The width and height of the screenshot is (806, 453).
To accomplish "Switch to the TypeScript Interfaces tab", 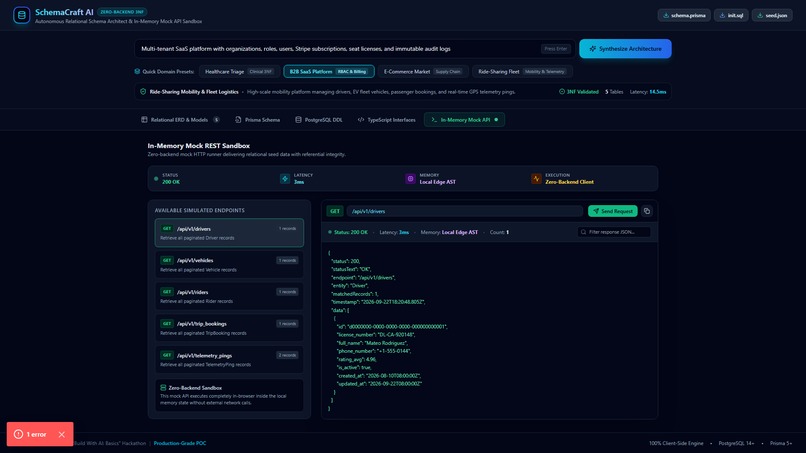I will [386, 120].
